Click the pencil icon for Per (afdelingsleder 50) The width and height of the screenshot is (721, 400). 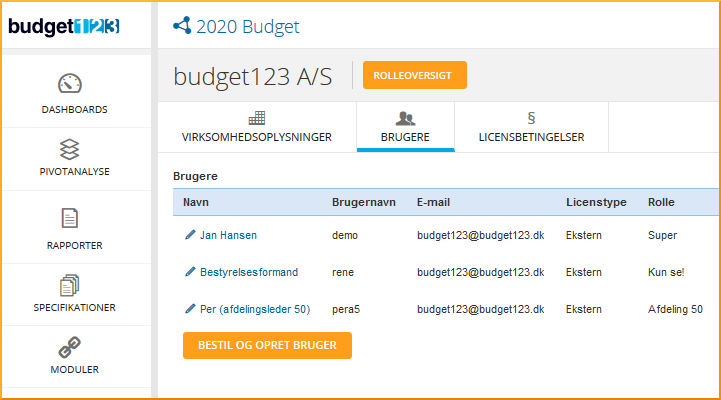pos(190,310)
